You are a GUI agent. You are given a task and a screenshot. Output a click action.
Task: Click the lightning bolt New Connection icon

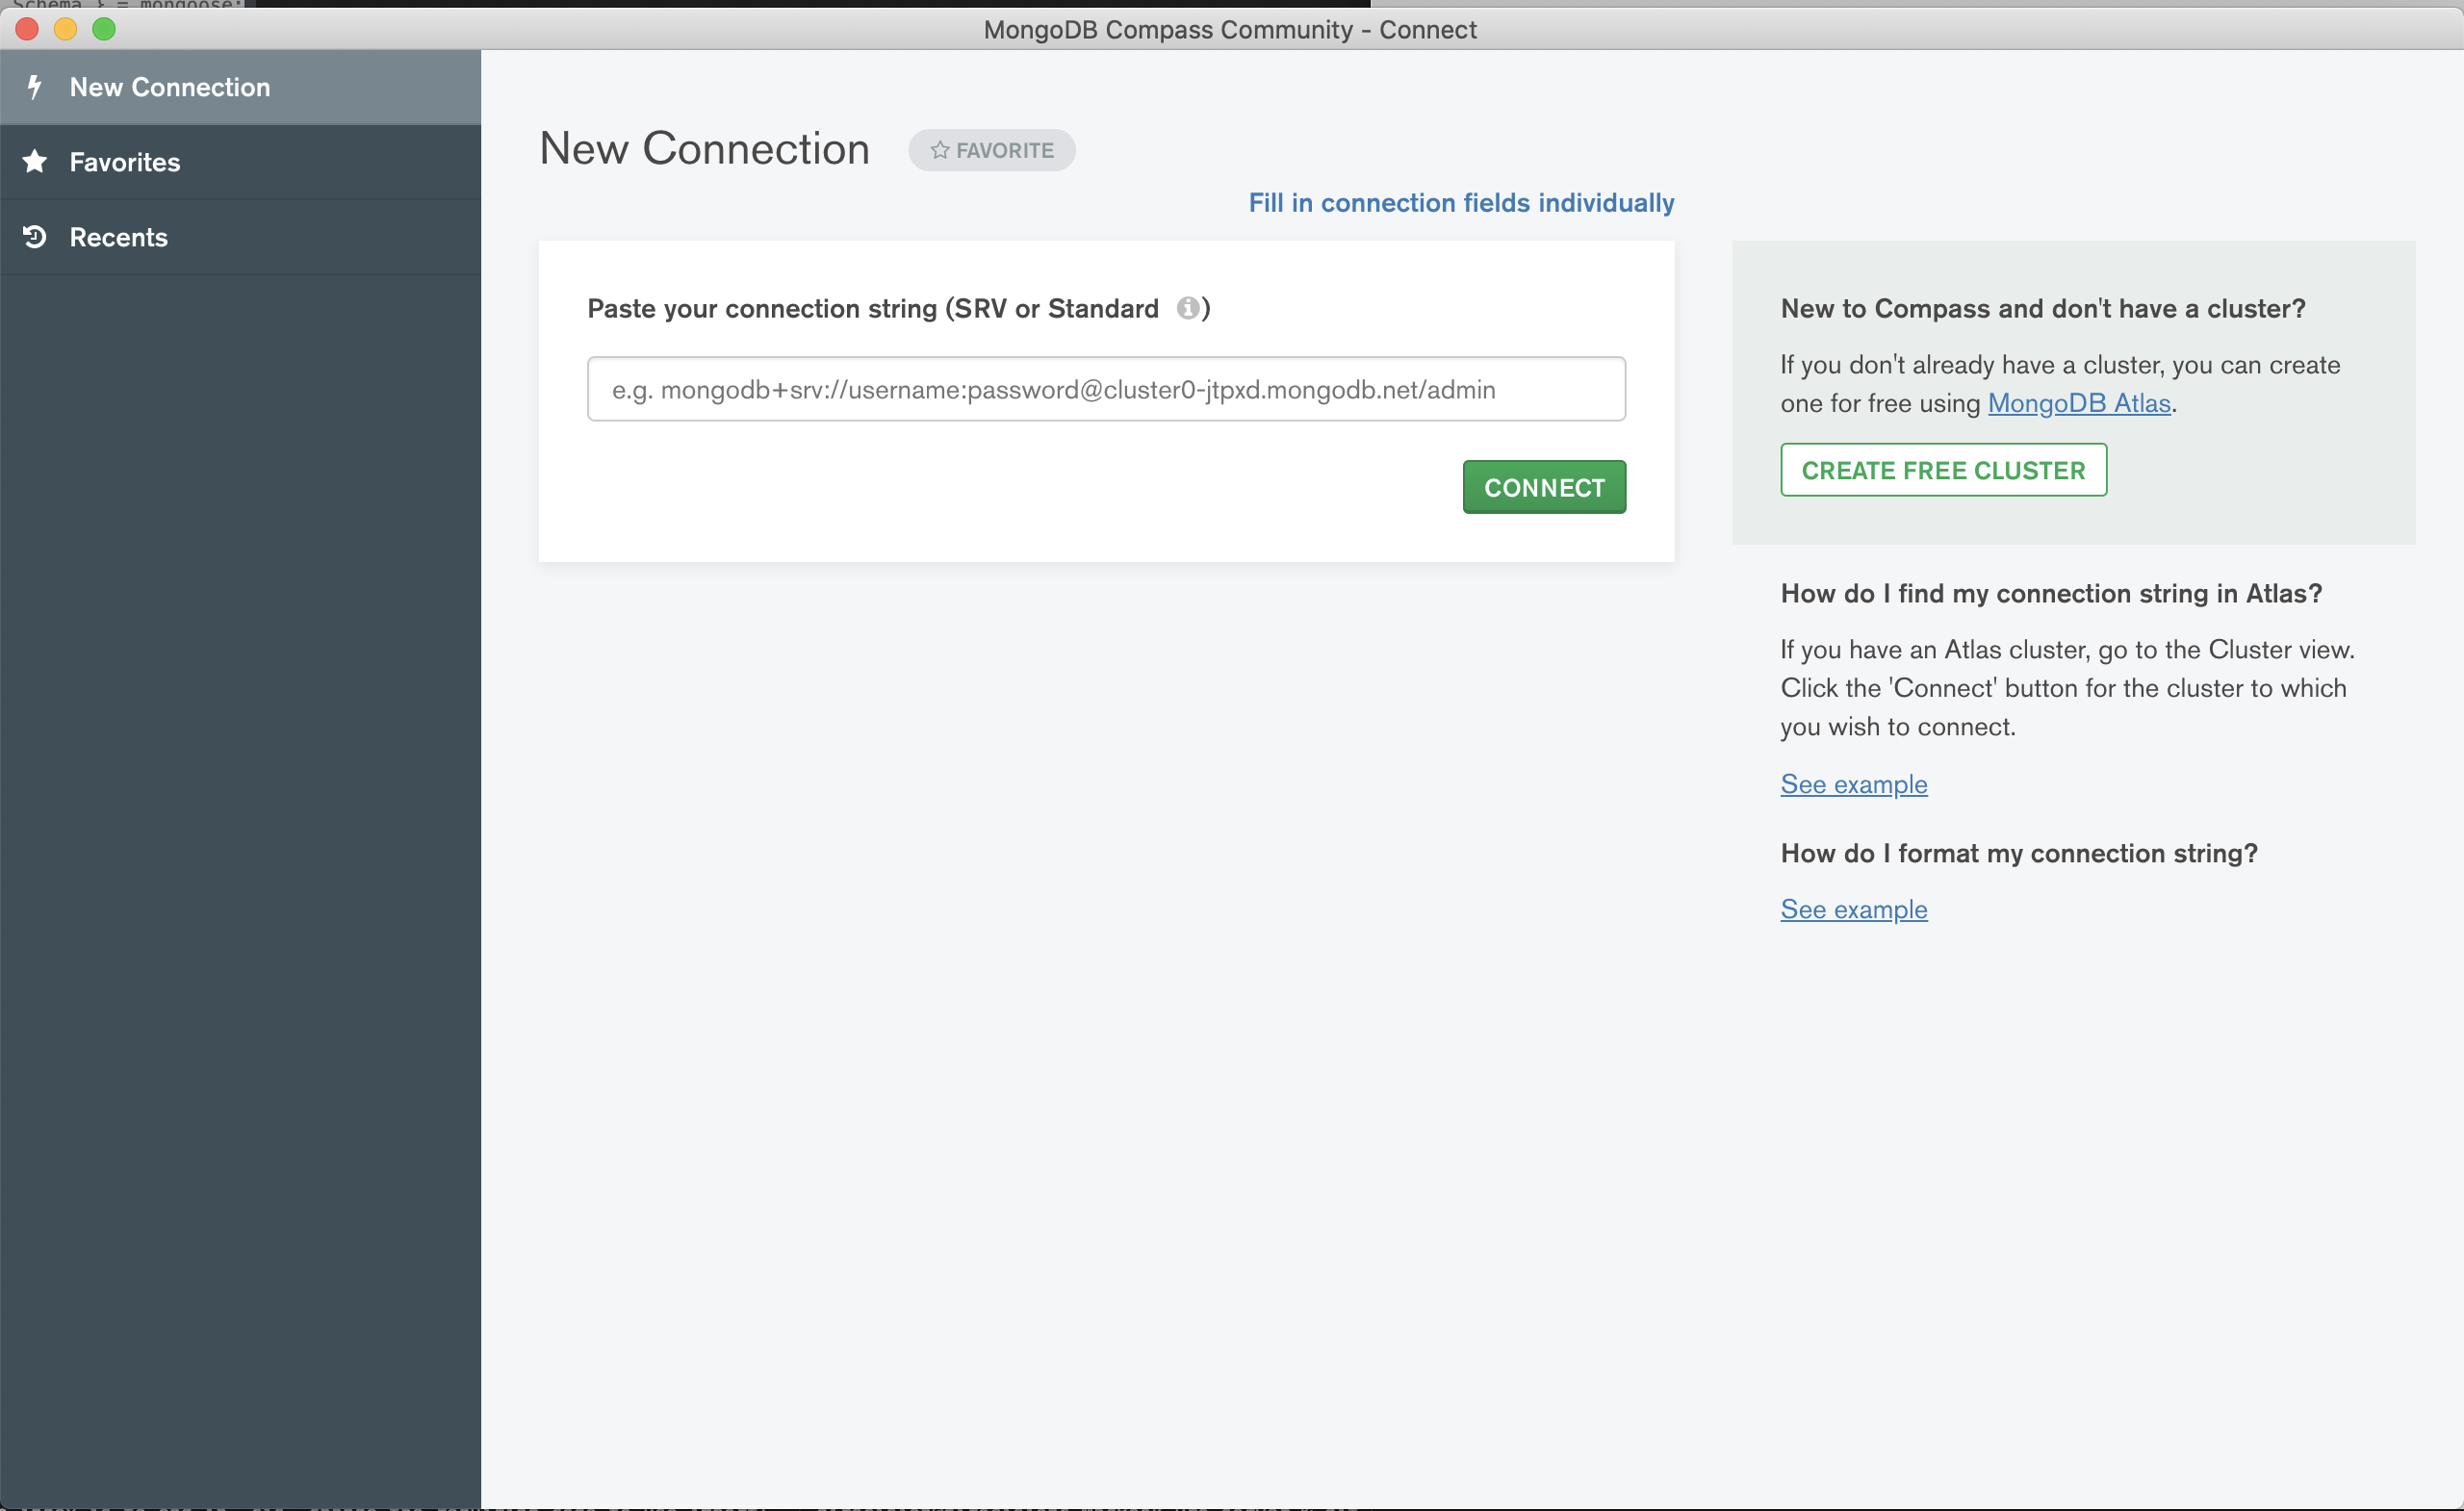click(35, 87)
